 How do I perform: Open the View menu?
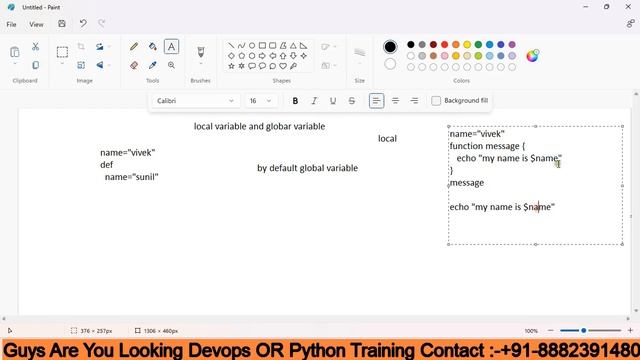36,24
